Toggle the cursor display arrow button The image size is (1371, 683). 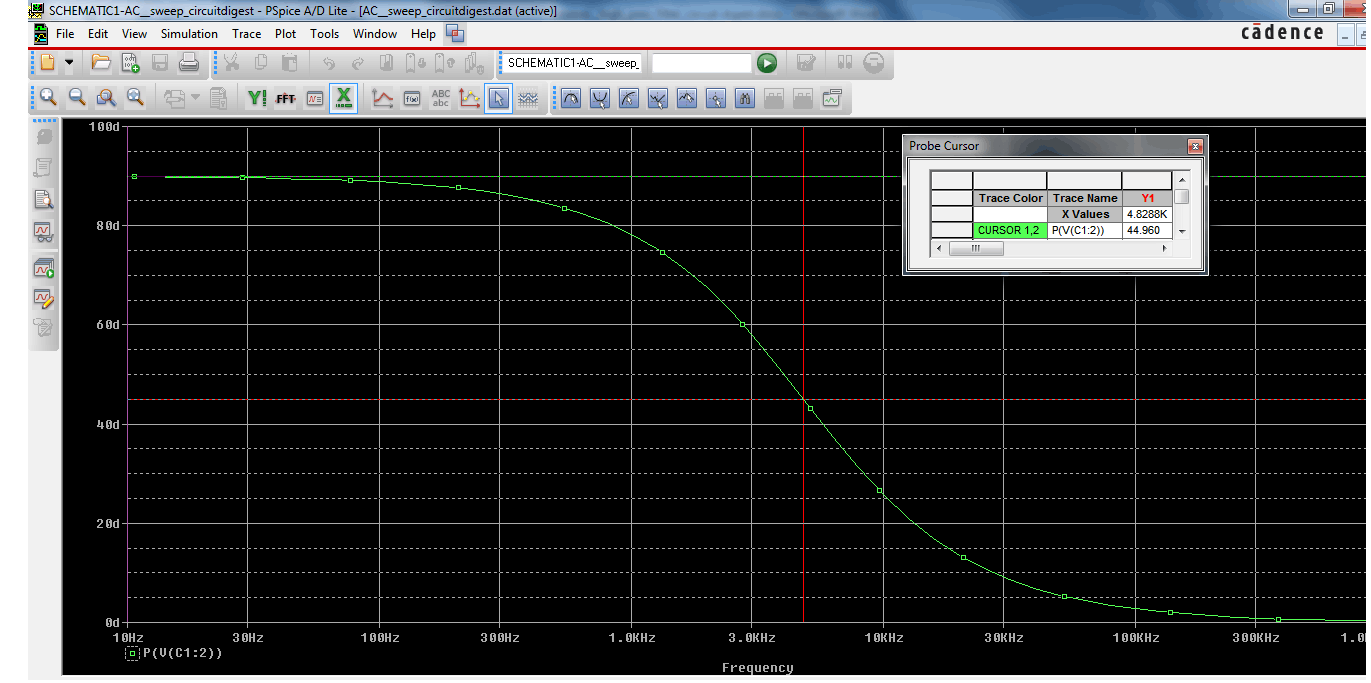(x=498, y=98)
